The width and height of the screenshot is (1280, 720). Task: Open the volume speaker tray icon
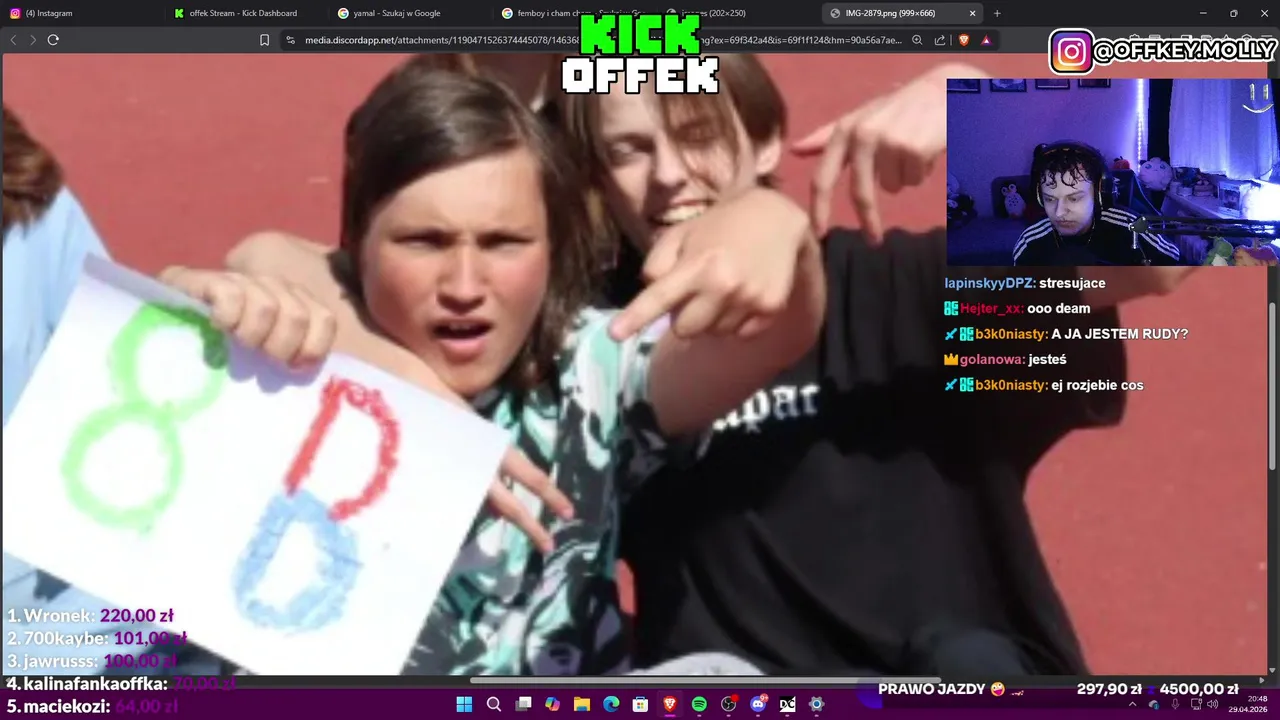tap(1212, 704)
